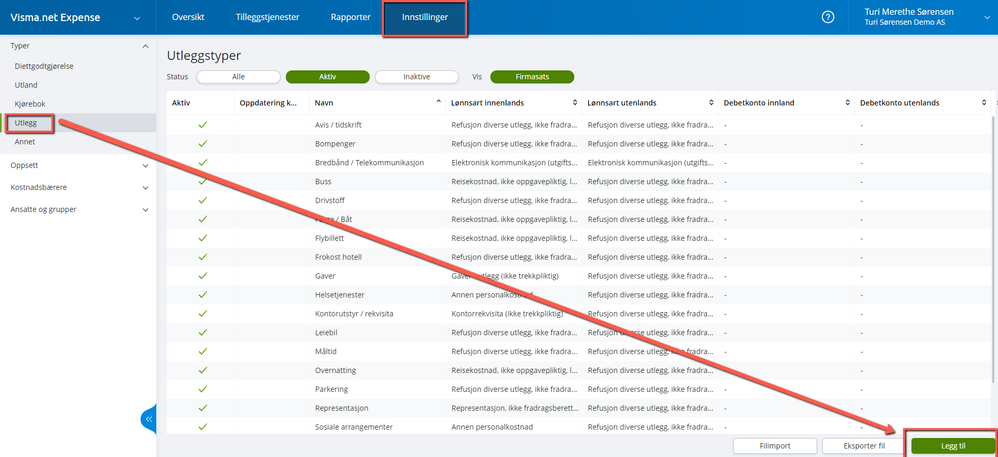Open the Innstillinger tab
The image size is (998, 457).
click(x=425, y=17)
